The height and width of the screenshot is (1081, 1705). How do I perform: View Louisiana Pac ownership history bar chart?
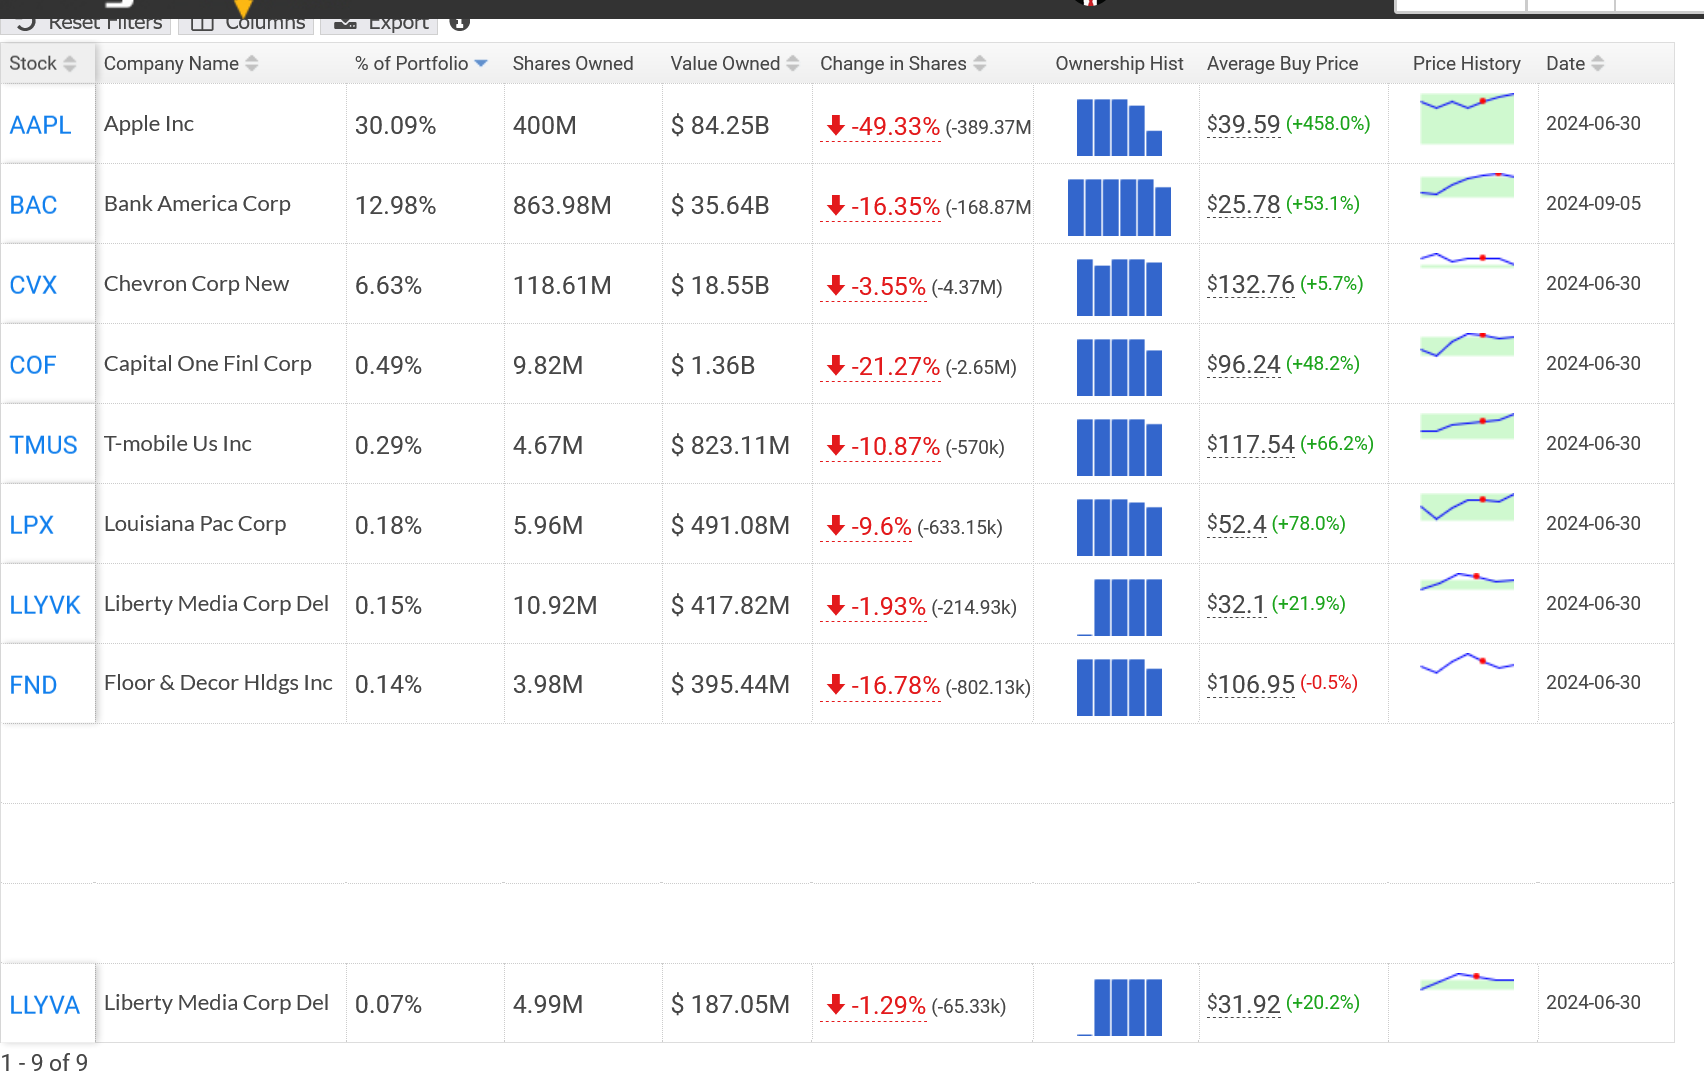click(x=1119, y=527)
